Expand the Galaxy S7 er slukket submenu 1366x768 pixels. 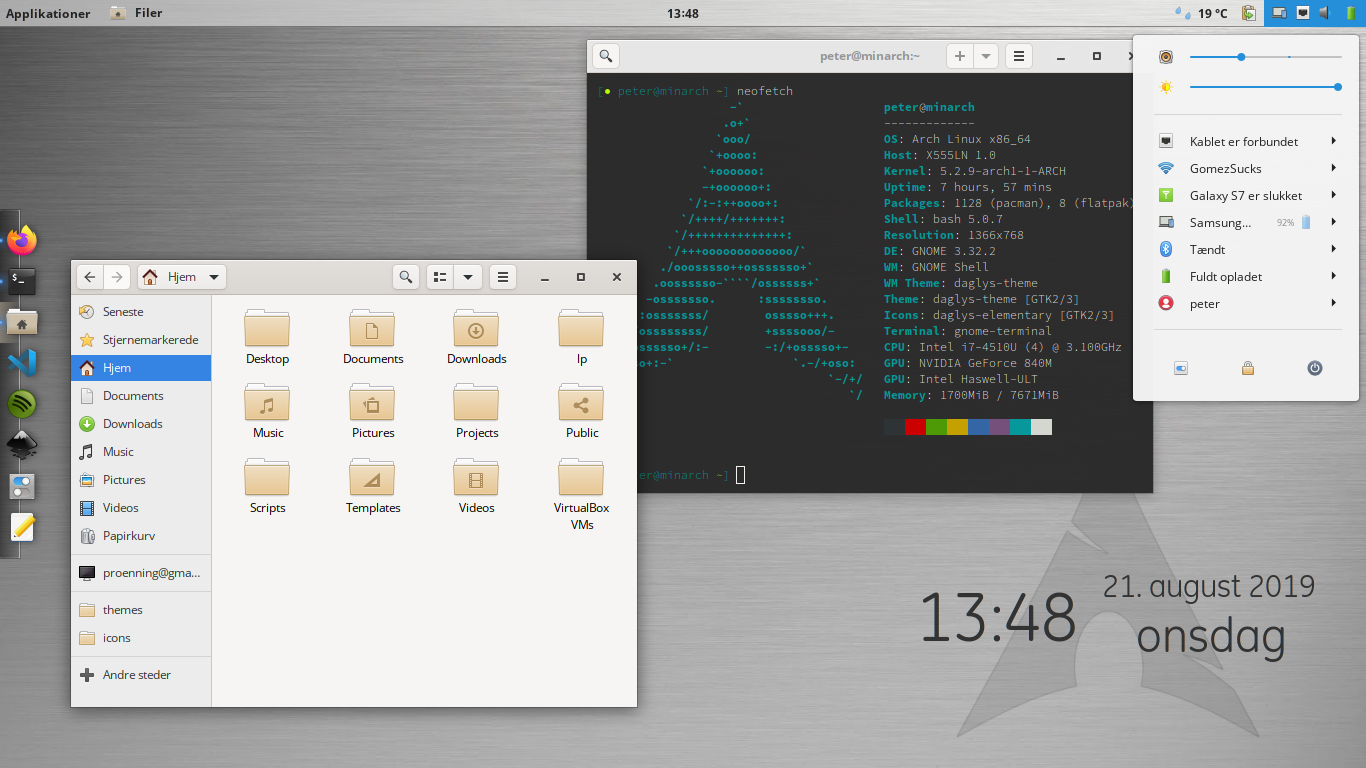(1248, 195)
